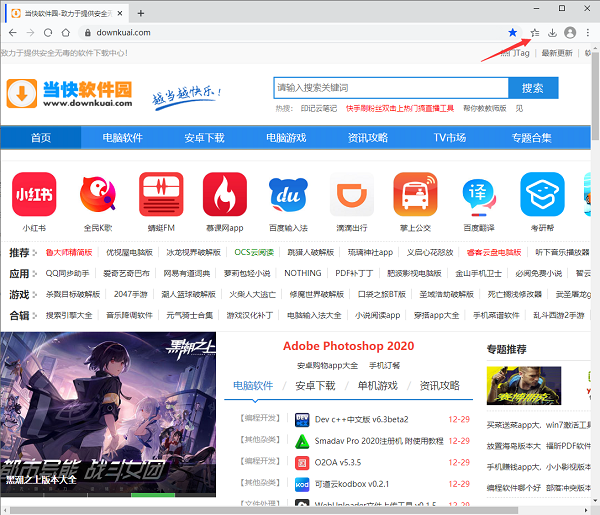The height and width of the screenshot is (515, 600).
Task: Open the 全民K歌 app icon
Action: (x=98, y=194)
